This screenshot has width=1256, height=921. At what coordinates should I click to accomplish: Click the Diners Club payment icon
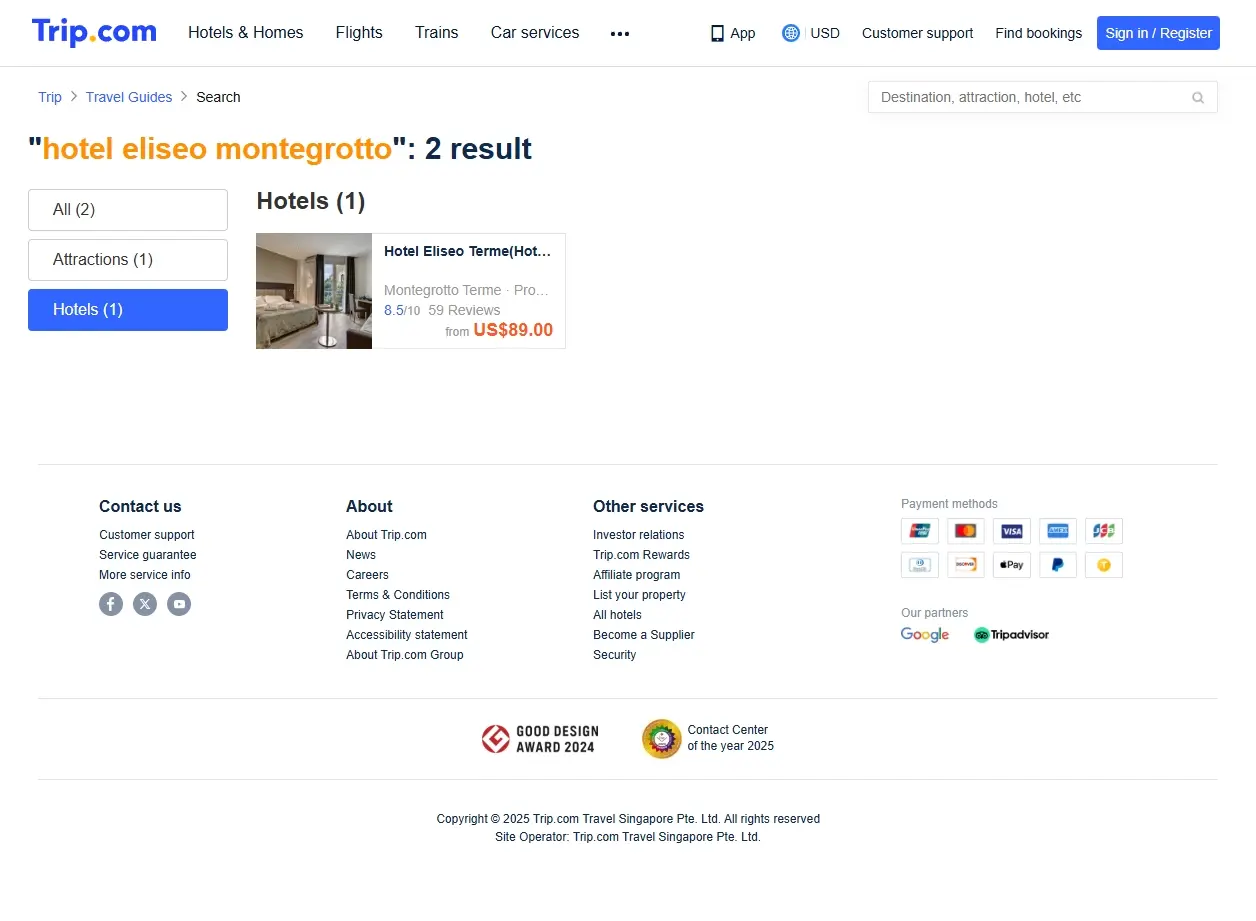click(920, 565)
